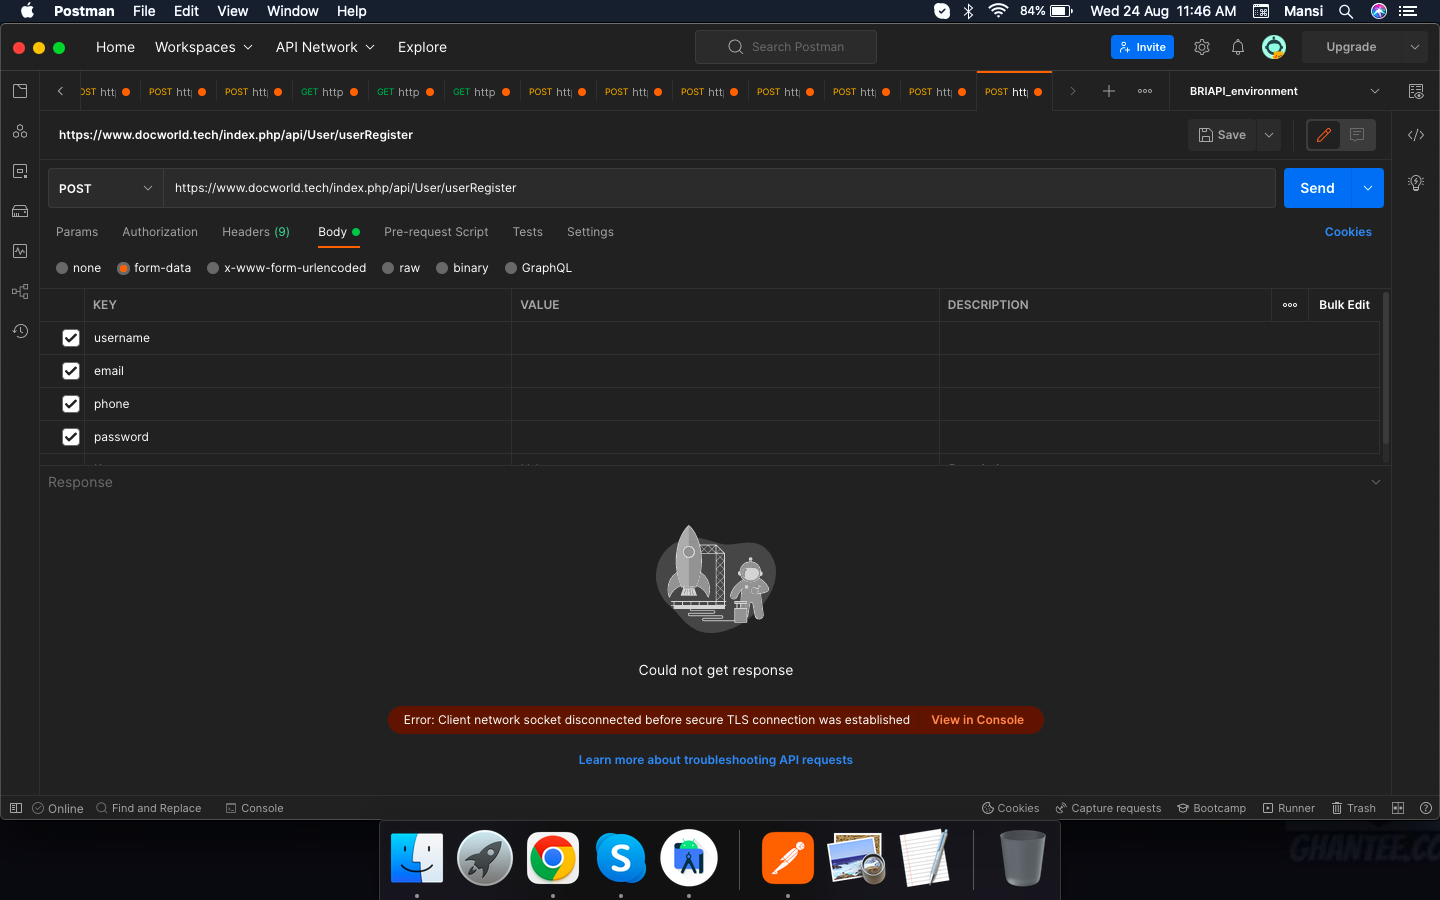The image size is (1440, 900).
Task: Open the History sidebar icon
Action: pyautogui.click(x=20, y=331)
